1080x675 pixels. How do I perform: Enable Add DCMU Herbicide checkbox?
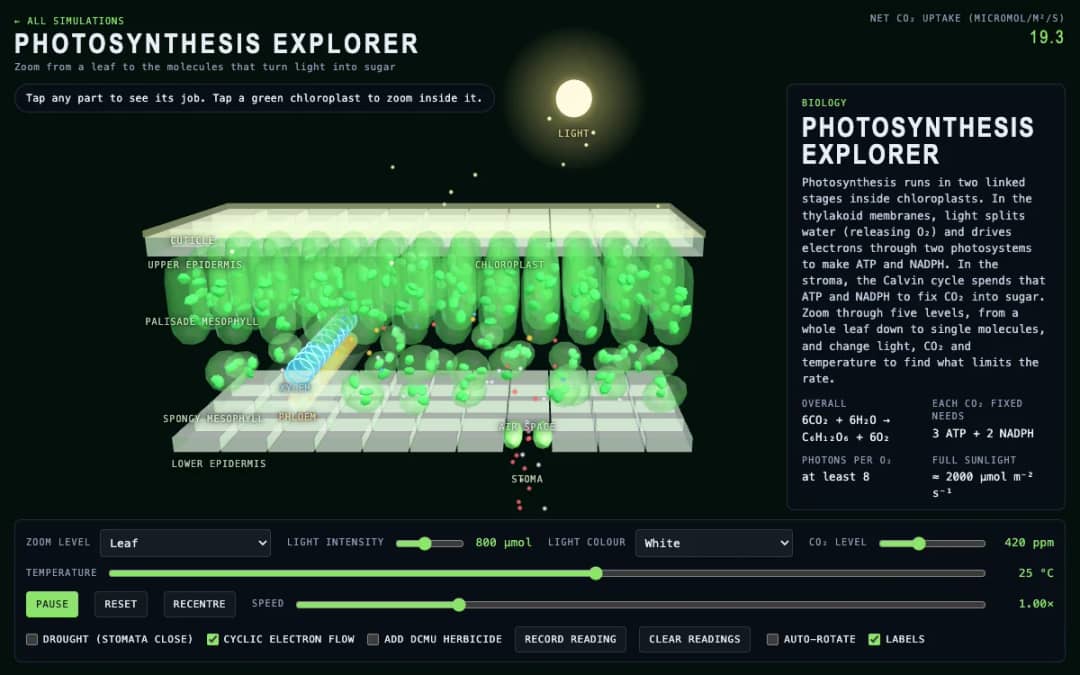[x=373, y=639]
